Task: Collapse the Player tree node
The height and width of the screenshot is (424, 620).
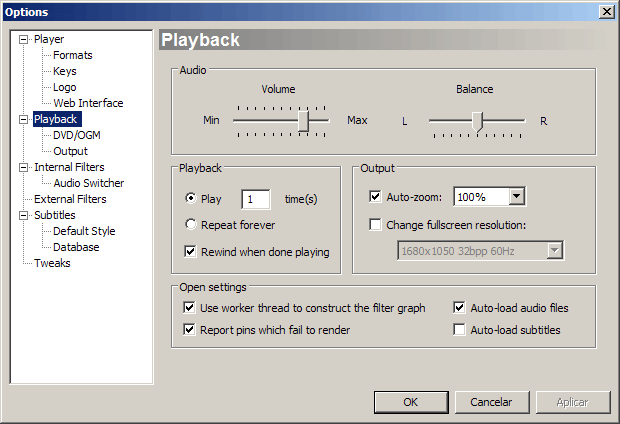Action: (24, 40)
